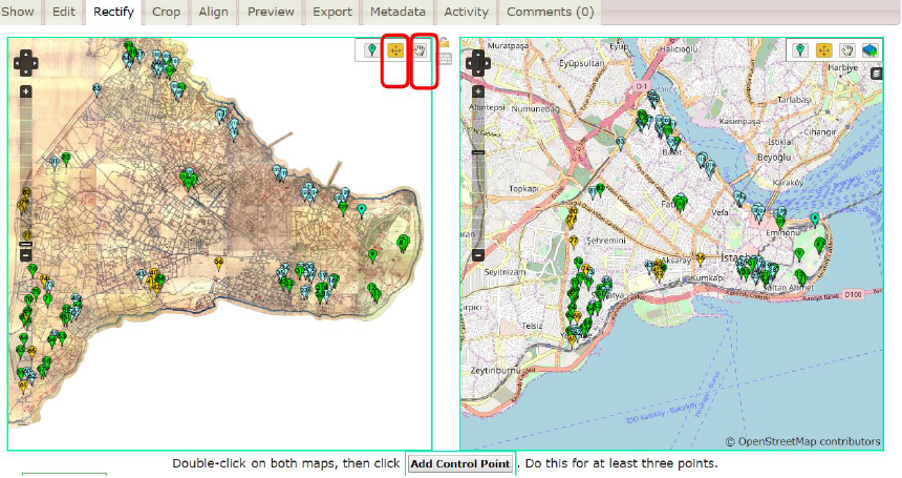902x478 pixels.
Task: Select add control point tool on left map
Action: [371, 50]
